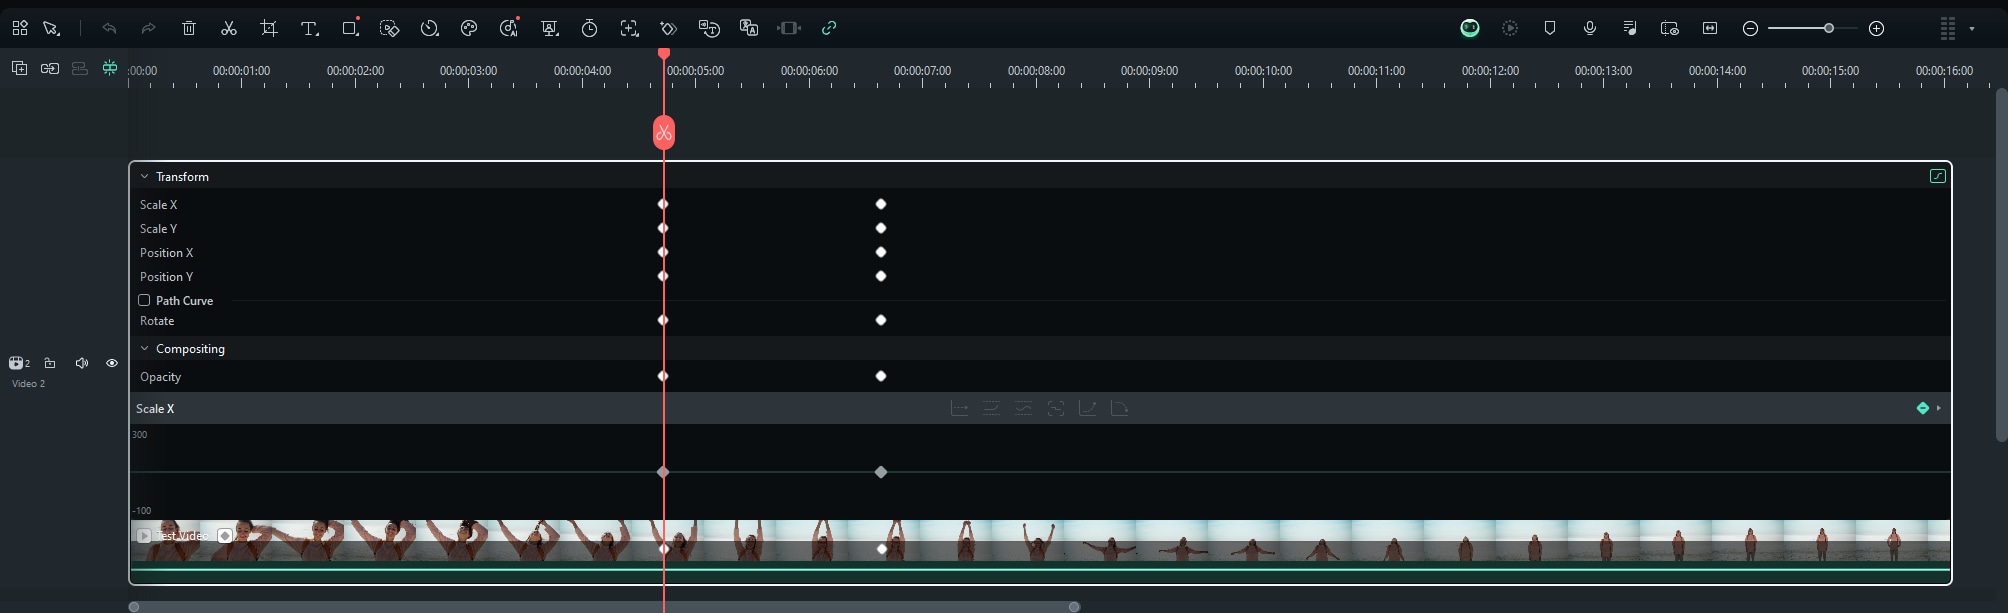The width and height of the screenshot is (2008, 613).
Task: Select the Position Y property row
Action: tap(1040, 276)
